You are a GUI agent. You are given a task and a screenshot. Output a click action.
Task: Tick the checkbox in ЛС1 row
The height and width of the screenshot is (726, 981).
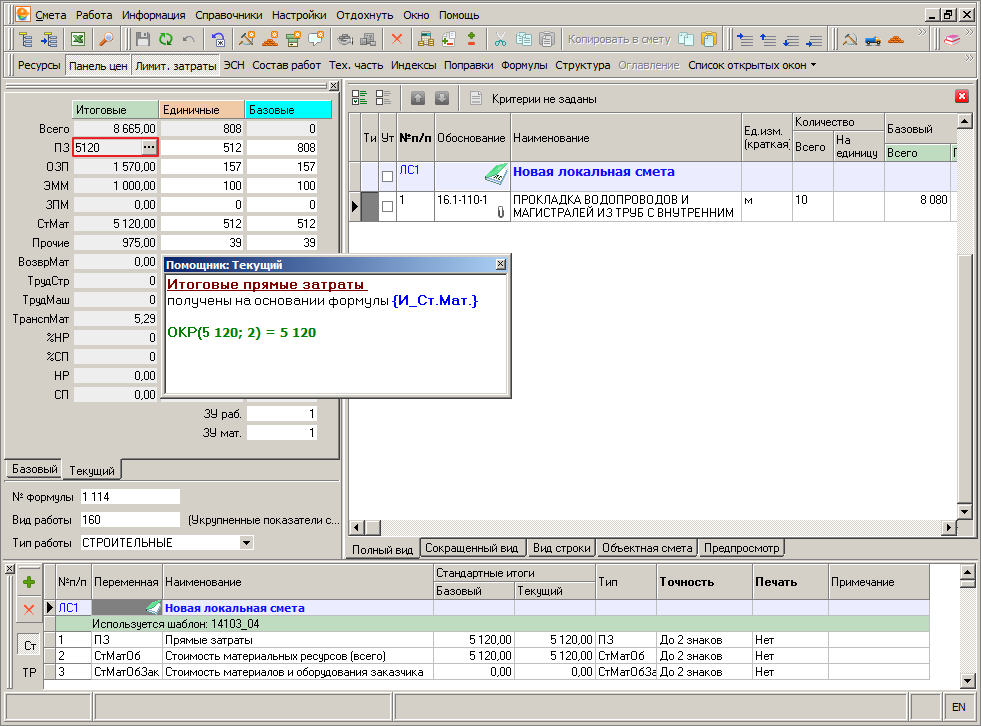click(387, 176)
